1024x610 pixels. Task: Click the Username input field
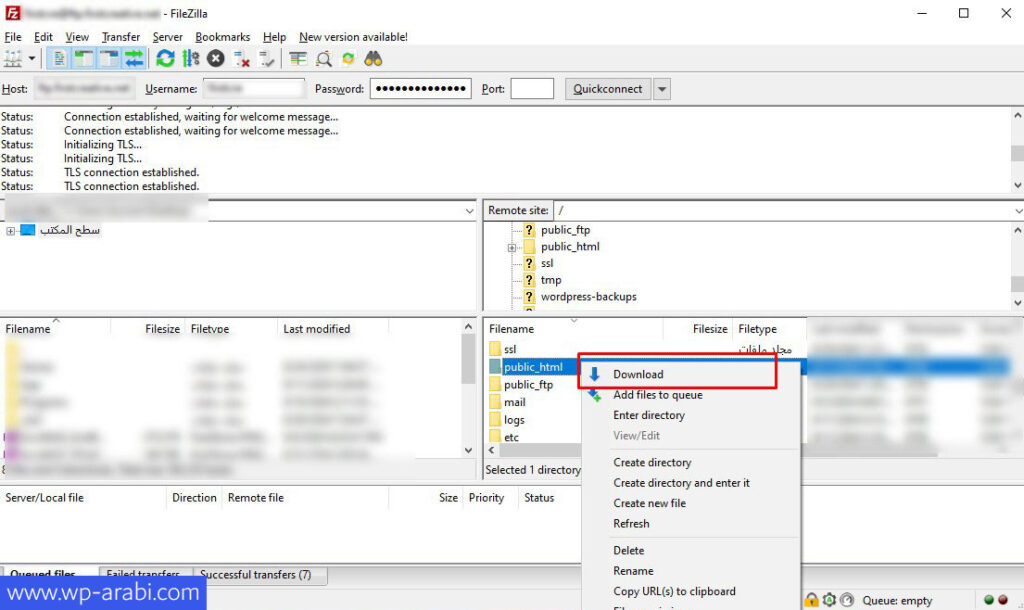(254, 88)
